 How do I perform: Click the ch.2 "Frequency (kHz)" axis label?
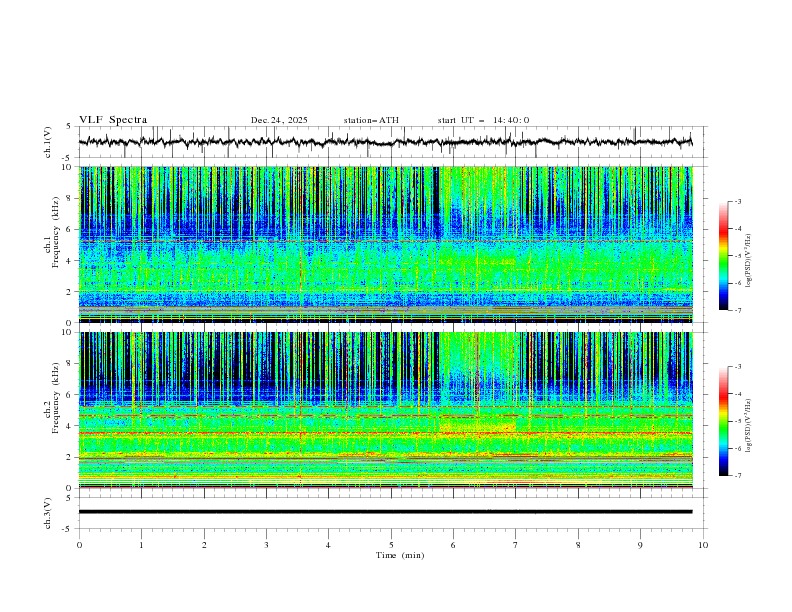click(56, 397)
